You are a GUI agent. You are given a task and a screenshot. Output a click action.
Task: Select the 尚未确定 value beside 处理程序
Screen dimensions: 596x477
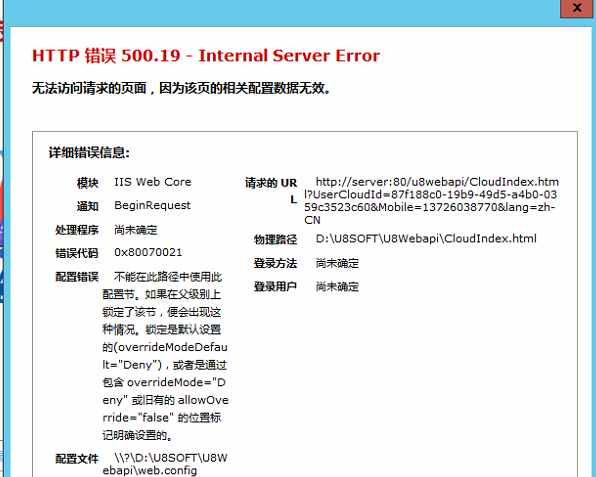136,230
